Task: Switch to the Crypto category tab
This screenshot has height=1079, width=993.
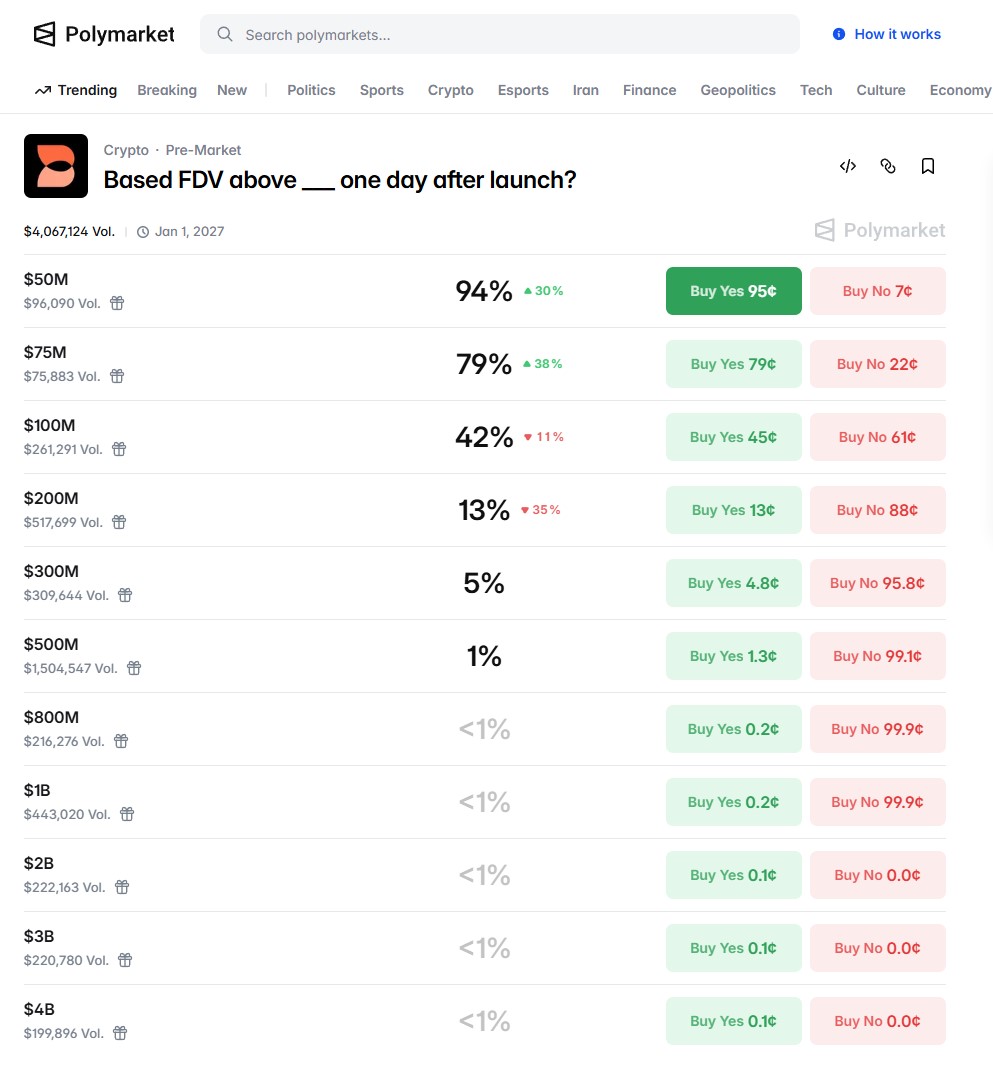Action: click(451, 90)
